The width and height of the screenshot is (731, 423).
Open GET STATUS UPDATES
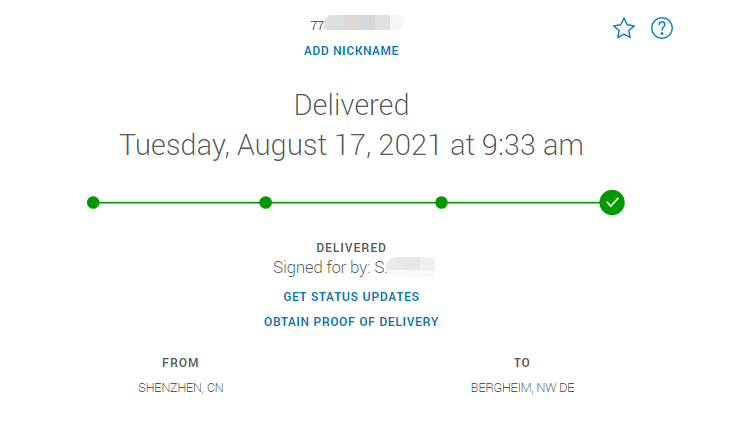352,297
